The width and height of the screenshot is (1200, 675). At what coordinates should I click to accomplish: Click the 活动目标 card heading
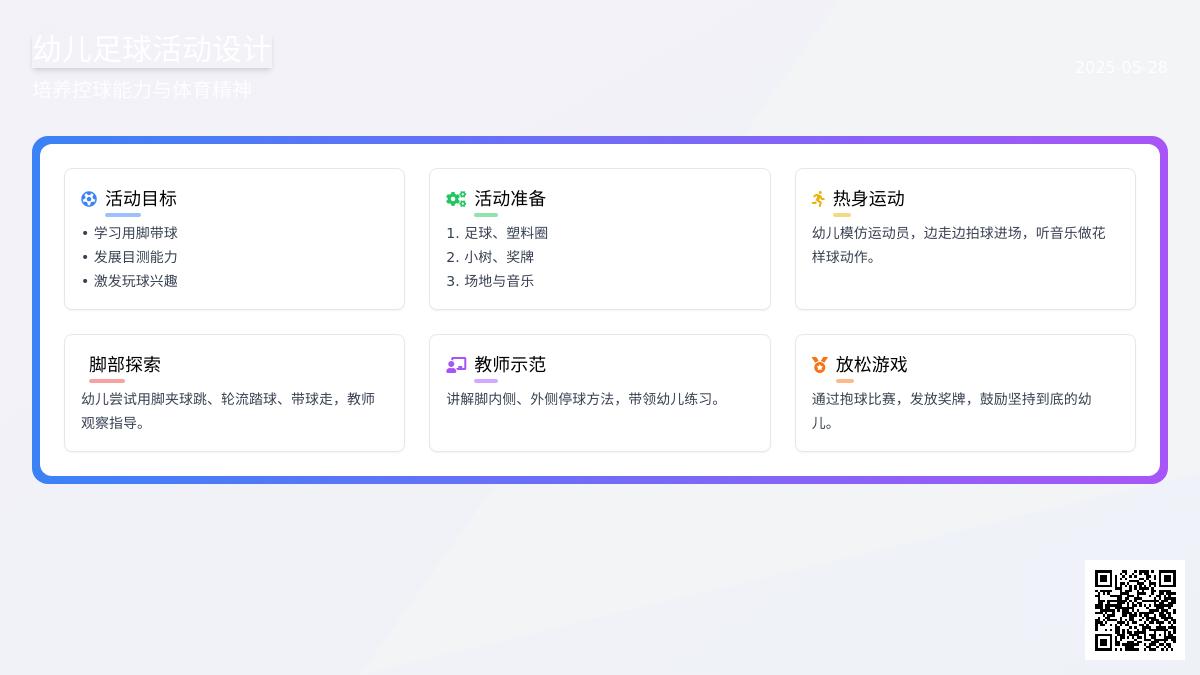(x=141, y=199)
